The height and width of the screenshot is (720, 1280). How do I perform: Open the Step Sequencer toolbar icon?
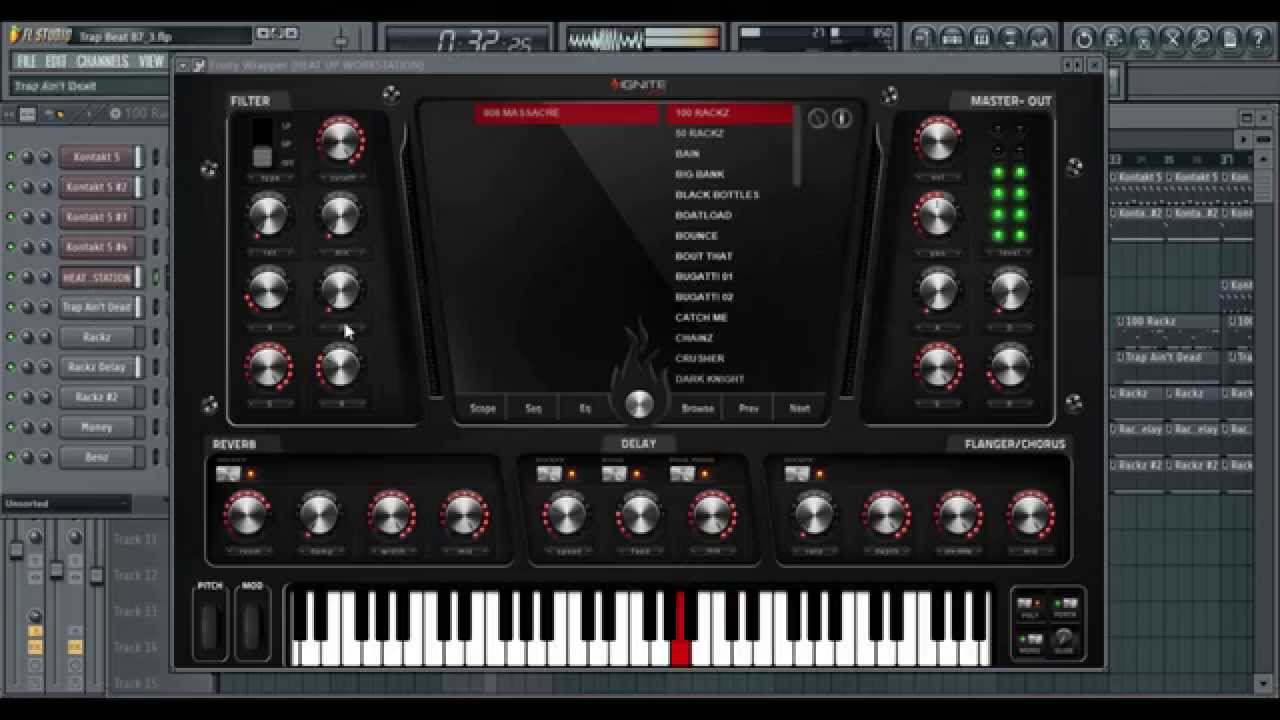pos(952,39)
